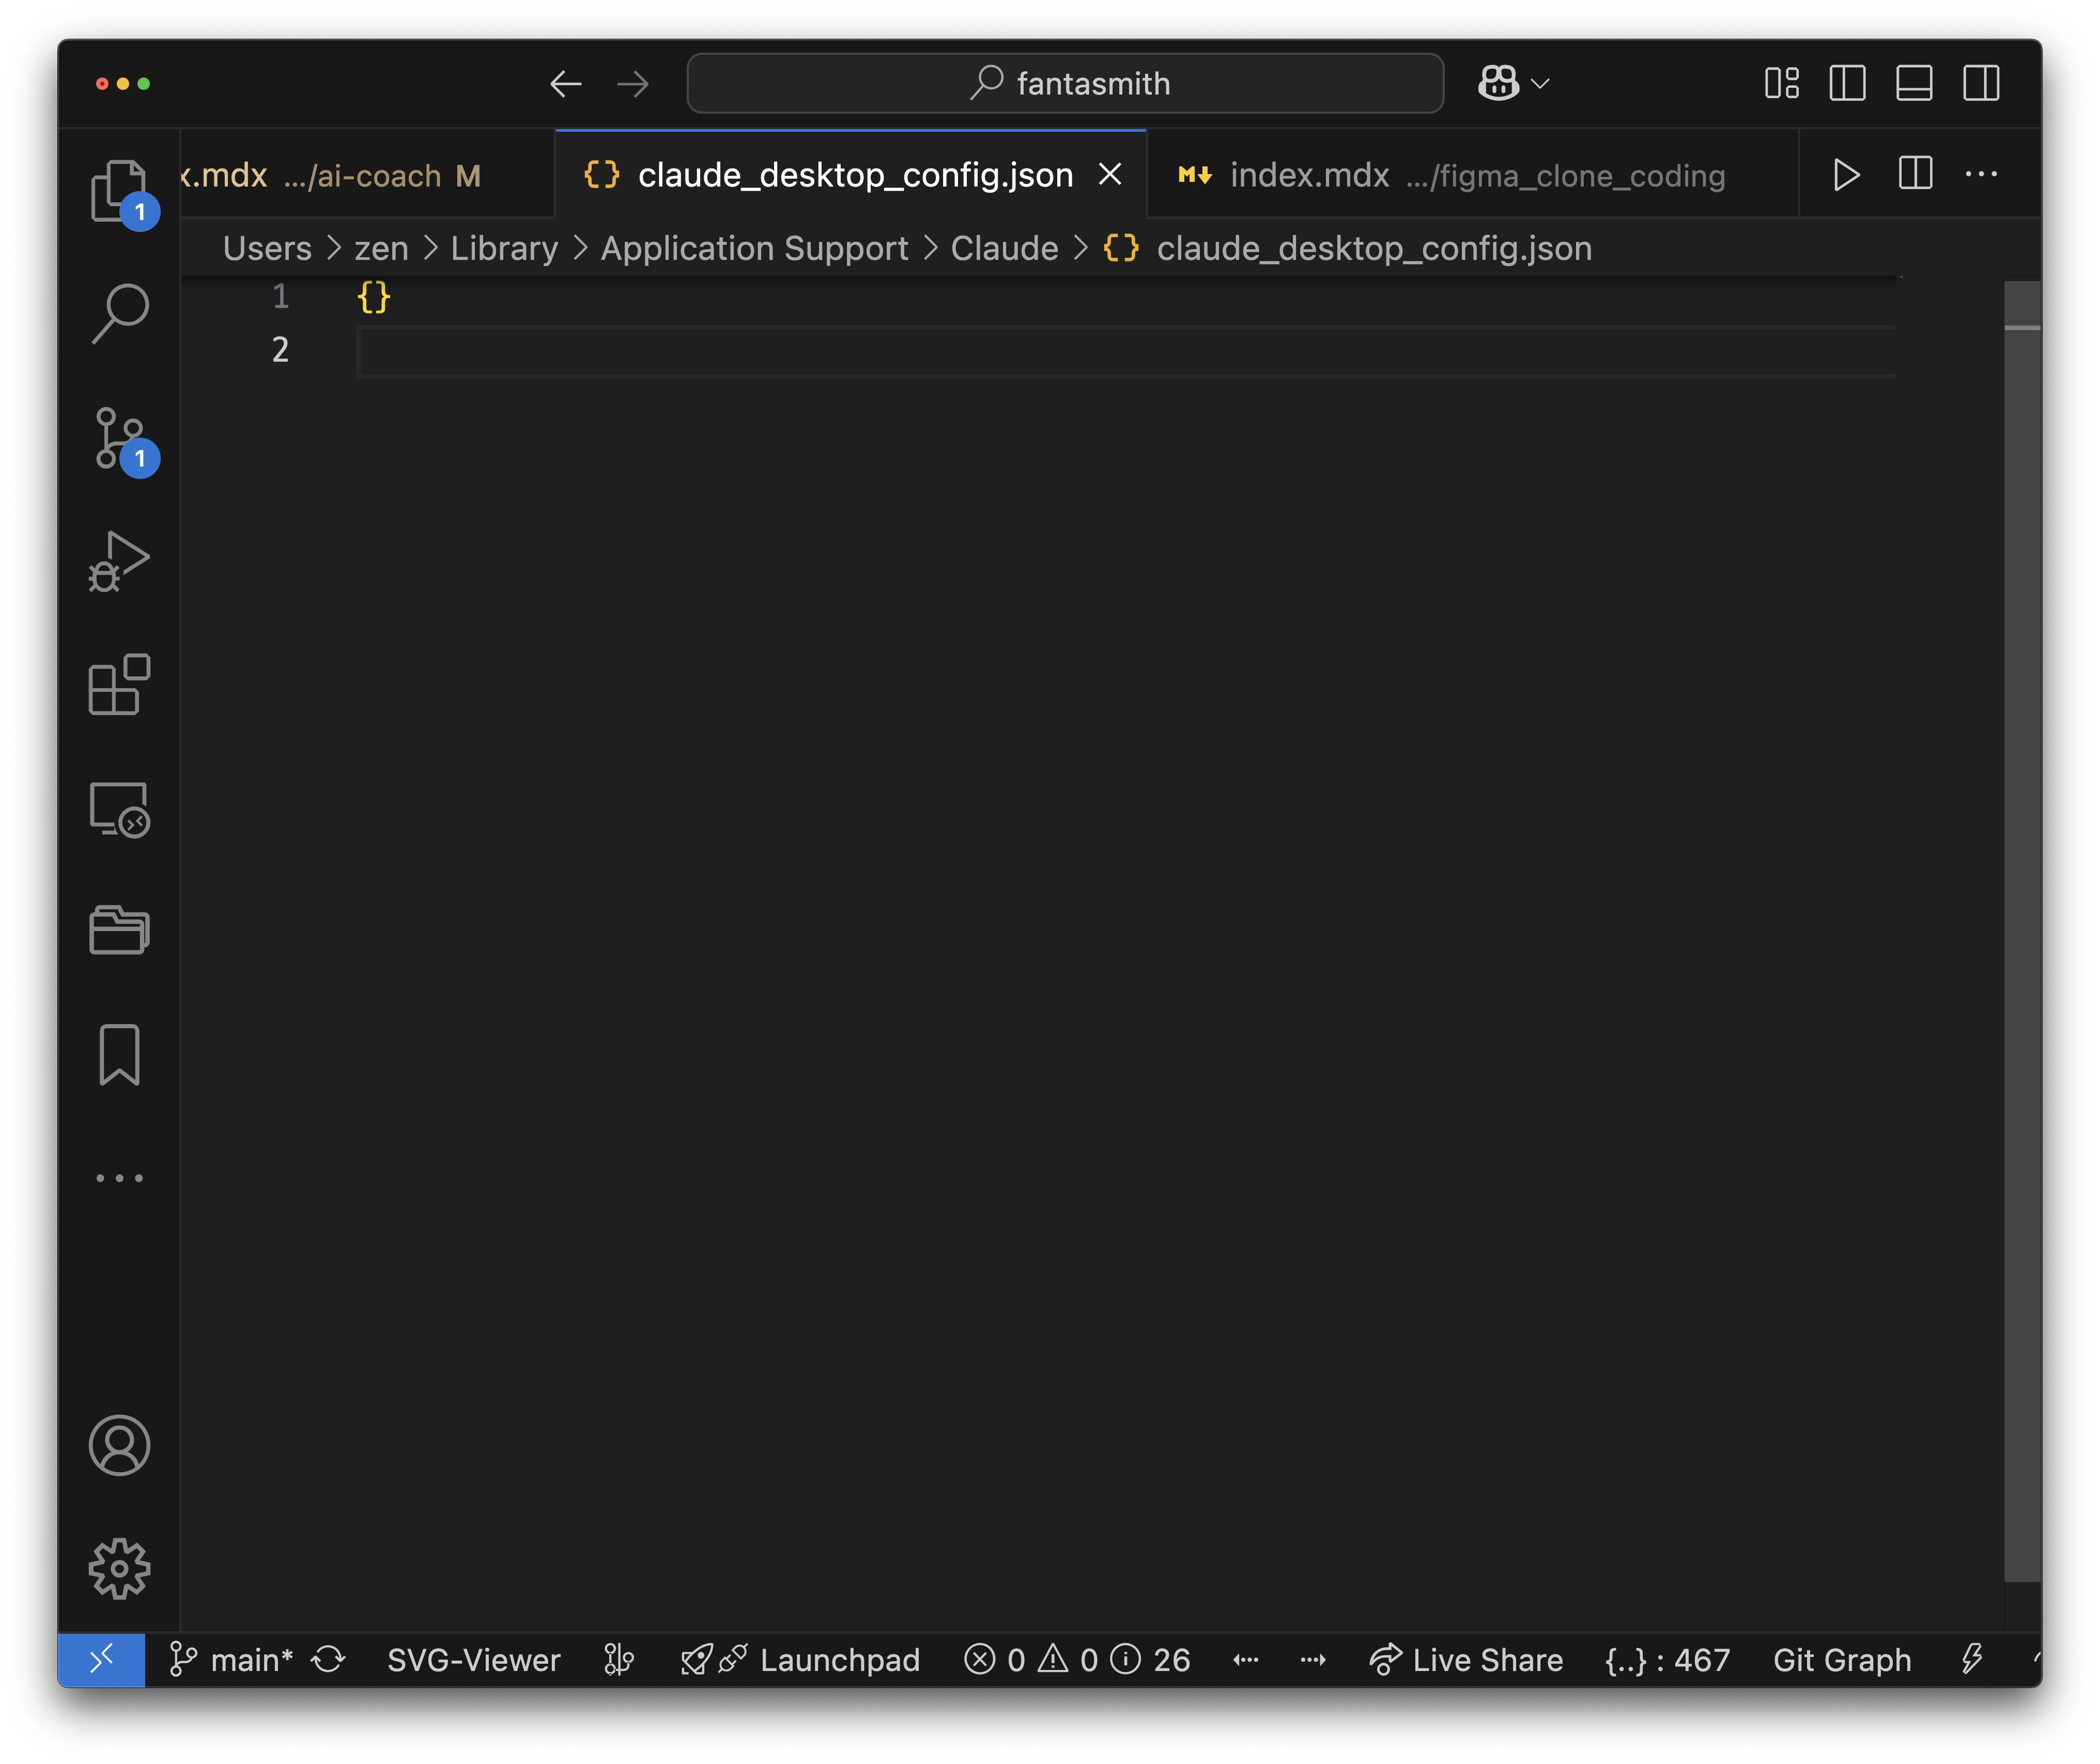Click the git graph icon beside SVG-Viewer
The image size is (2100, 1764).
click(619, 1660)
